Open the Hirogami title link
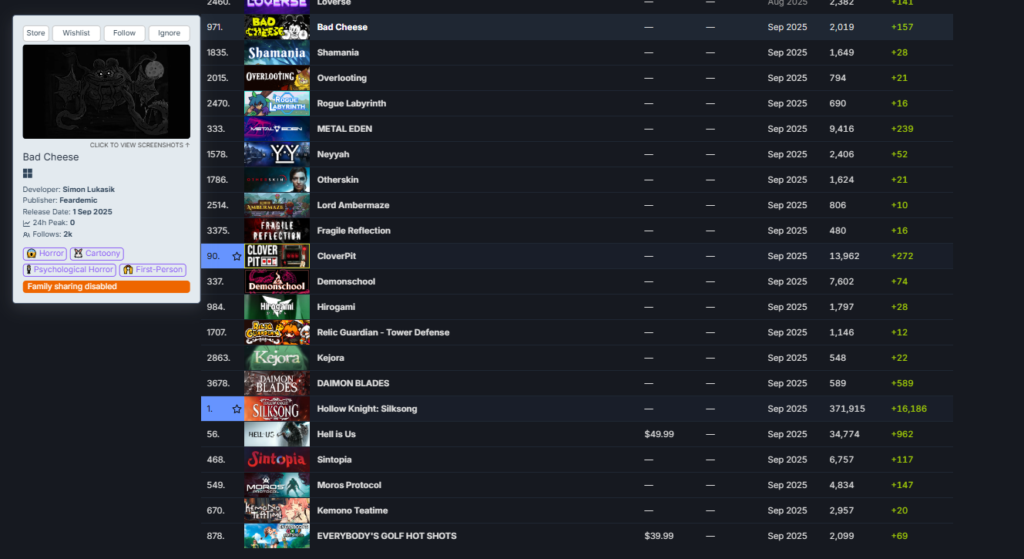Screen dimensions: 1024x559 point(336,308)
